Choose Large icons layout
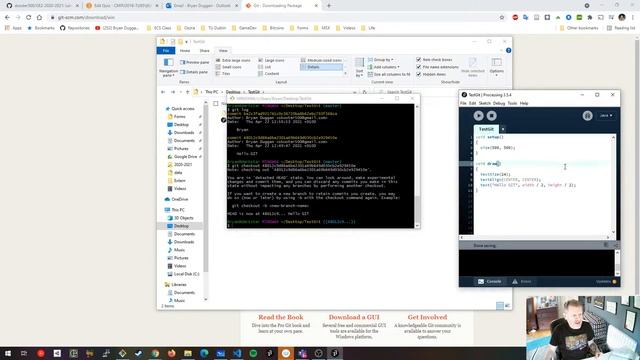This screenshot has height=360, width=640. click(271, 60)
